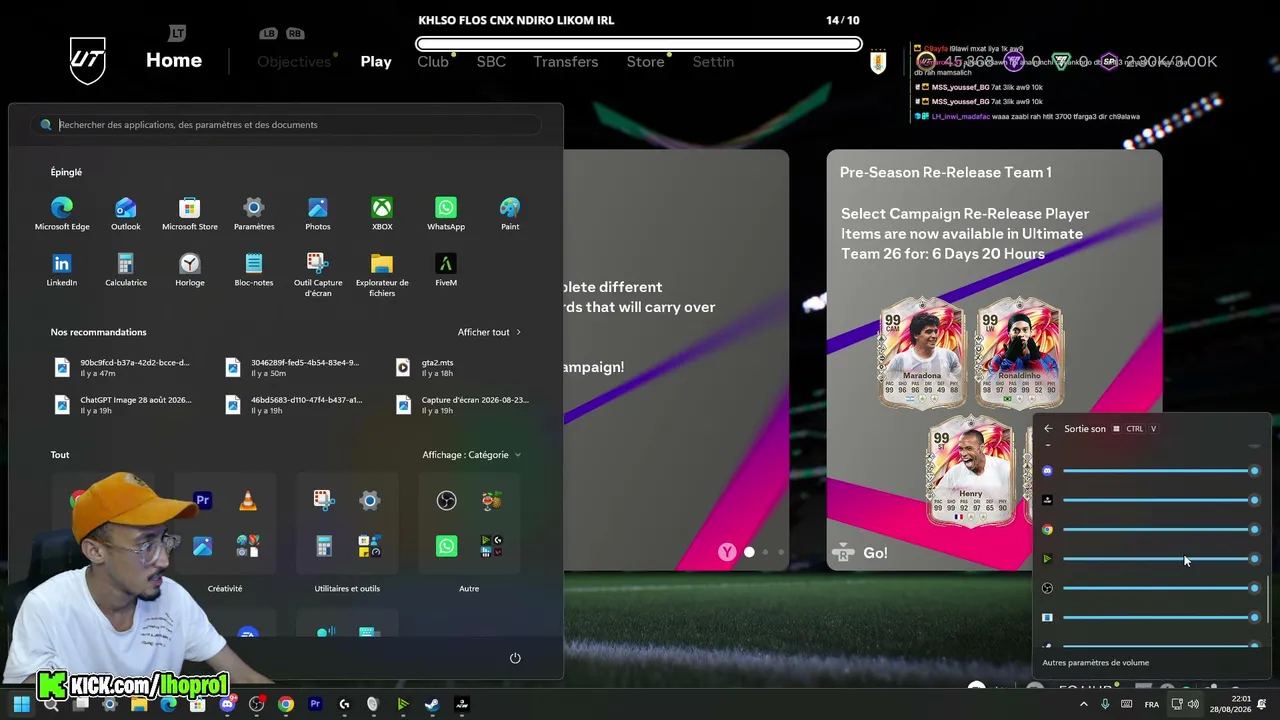Image resolution: width=1280 pixels, height=720 pixels.
Task: Open Premiere Pro in Créativité group
Action: click(203, 500)
